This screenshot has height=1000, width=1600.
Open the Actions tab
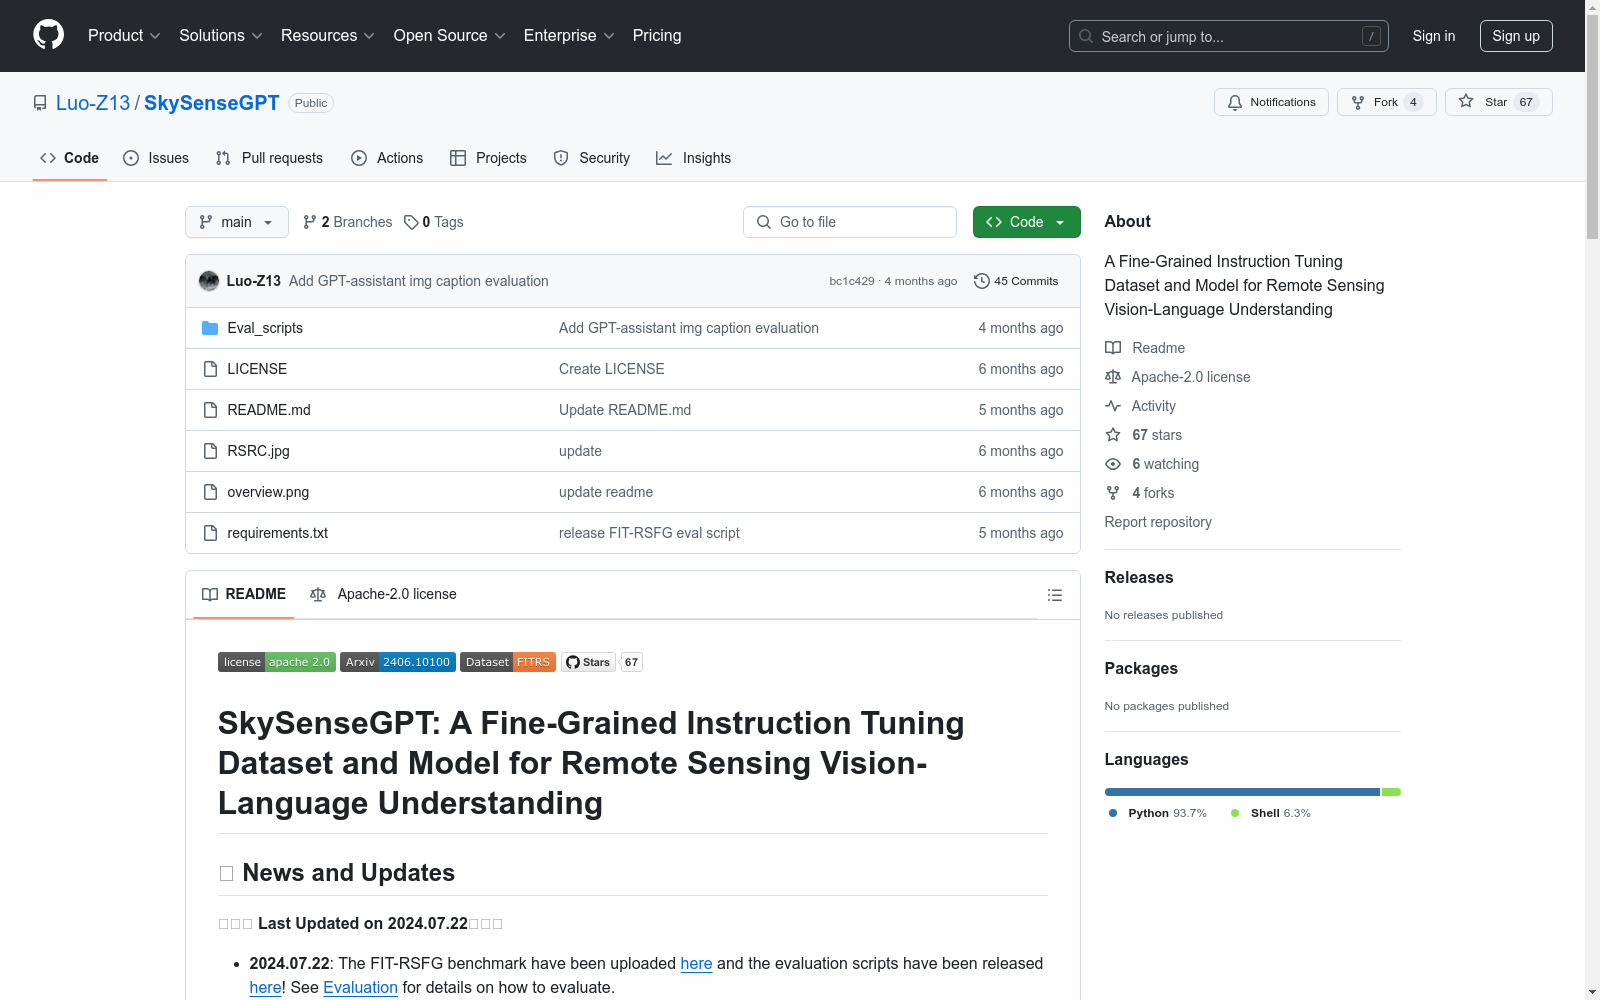pos(387,158)
